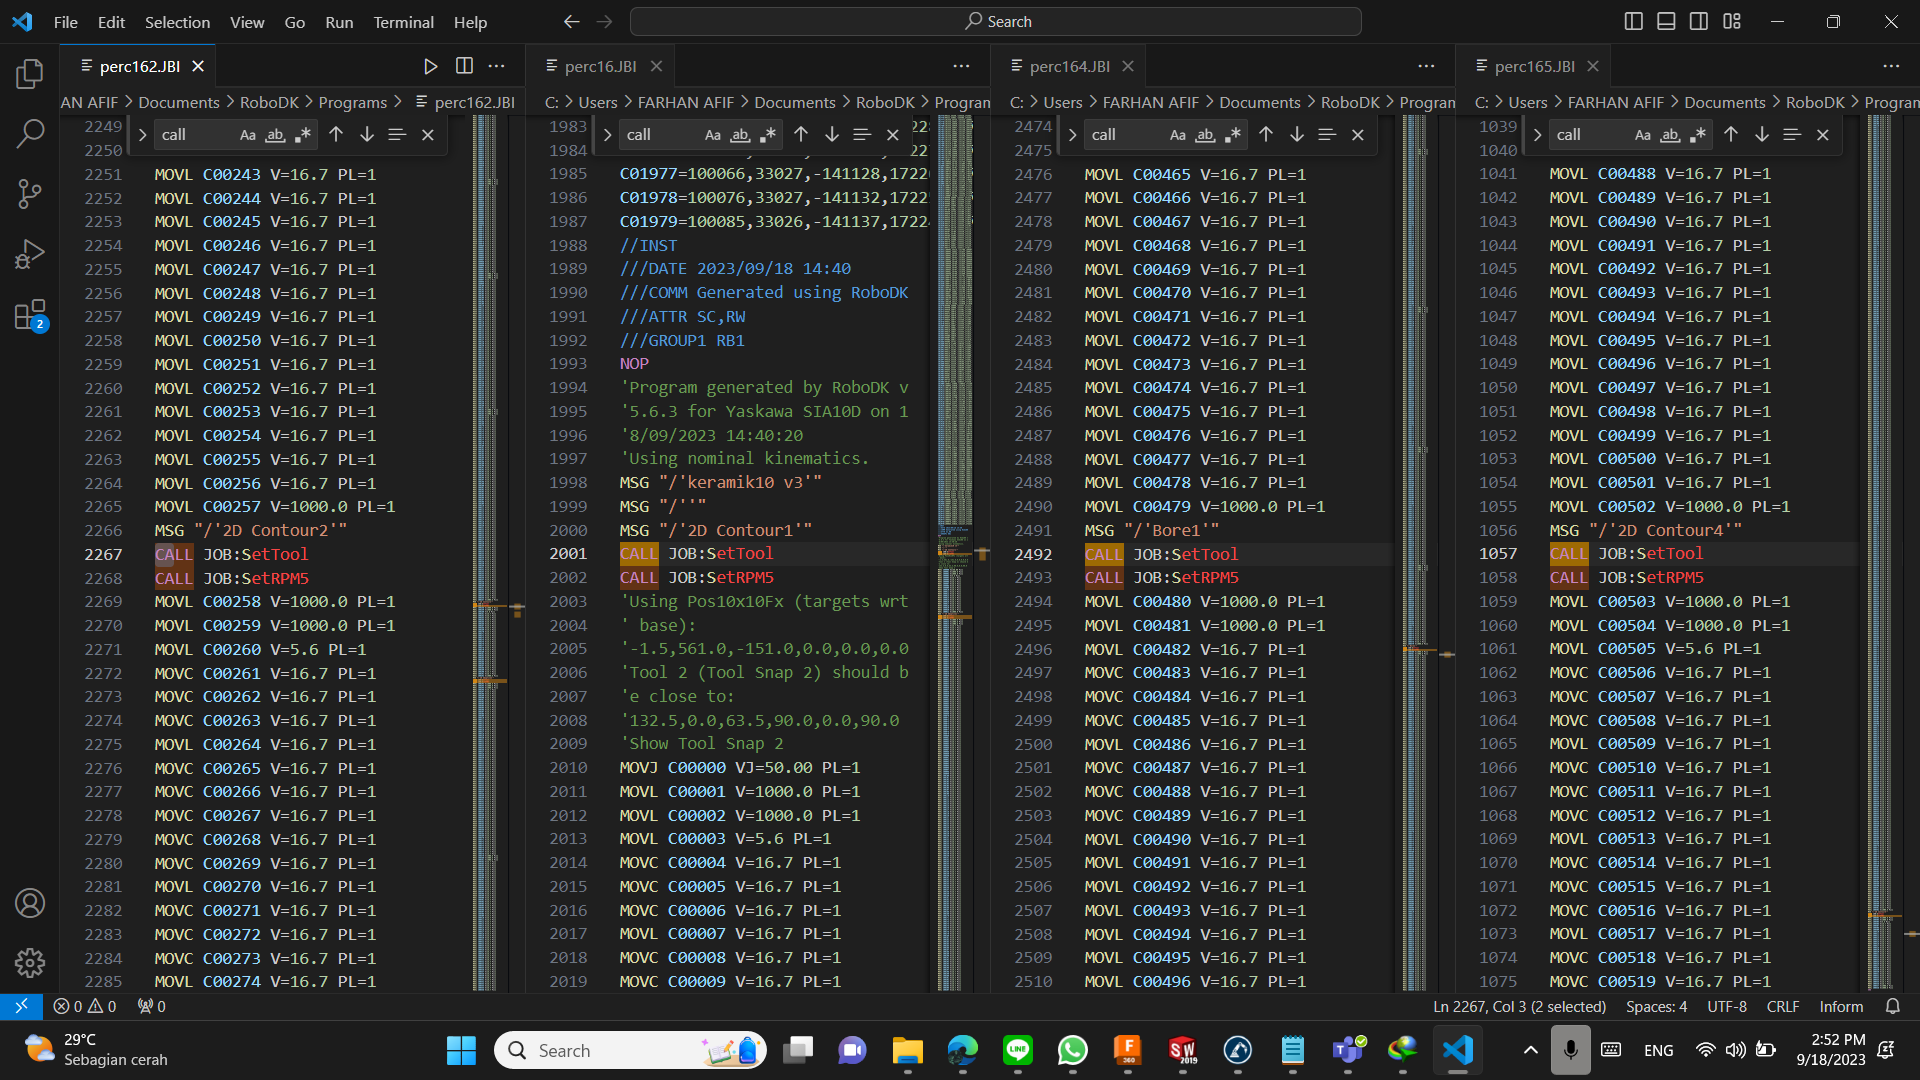Click the Spaces: 4 indentation status item

(x=1656, y=1006)
